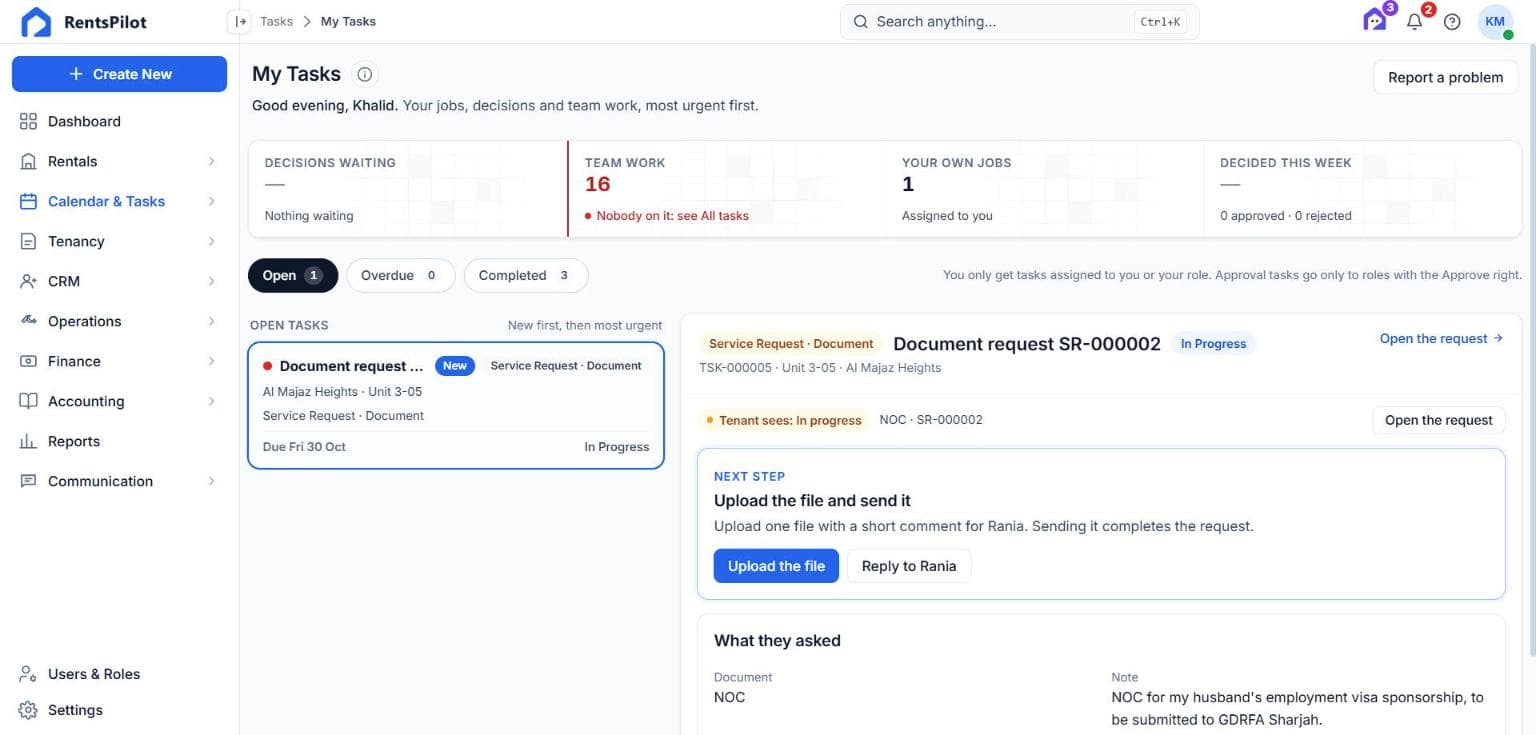Select the Document request task card
Screen dimensions: 1536x735
click(456, 405)
